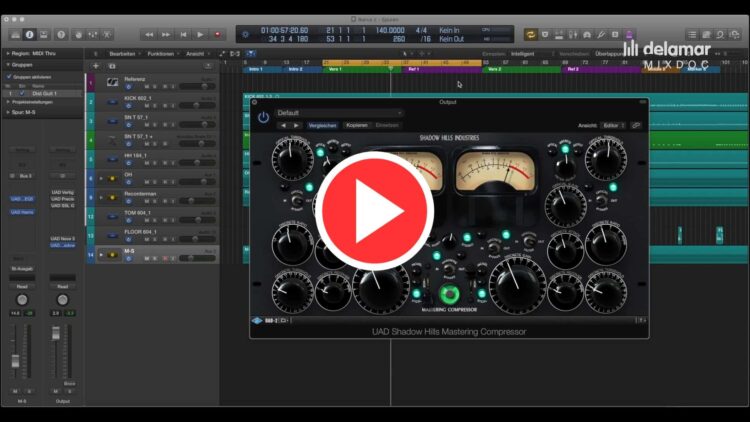Click the Intro 1 arrangement marker
This screenshot has width=750, height=422.
(262, 69)
